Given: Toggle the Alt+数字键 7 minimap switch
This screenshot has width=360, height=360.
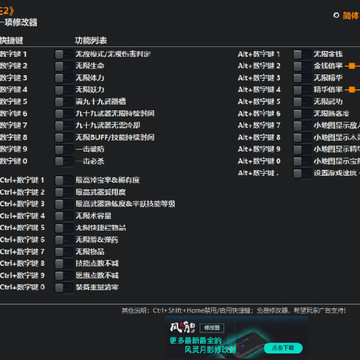Looking at the screenshot, I should pyautogui.click(x=302, y=126).
